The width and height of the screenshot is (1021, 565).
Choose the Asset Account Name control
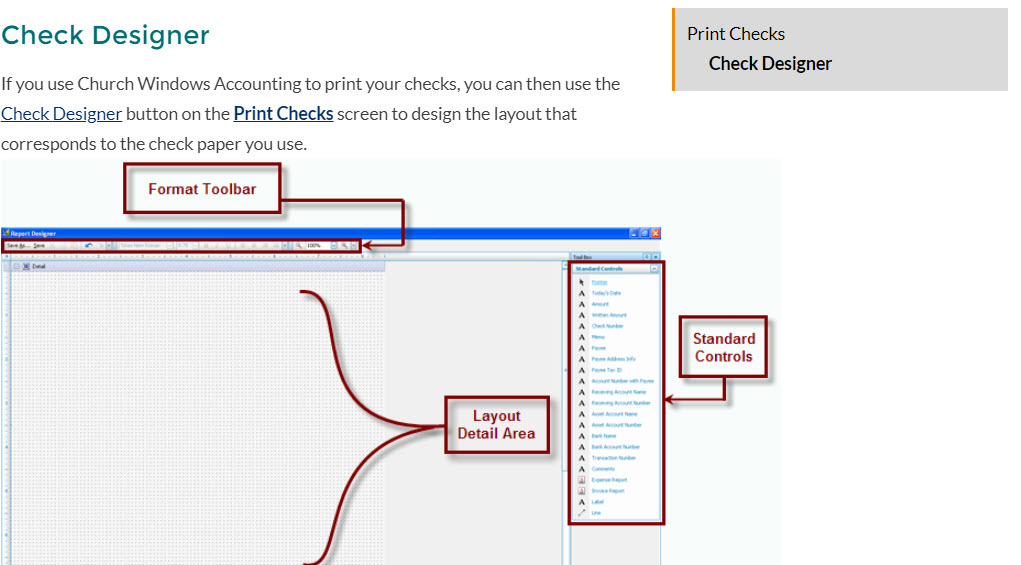click(x=614, y=414)
